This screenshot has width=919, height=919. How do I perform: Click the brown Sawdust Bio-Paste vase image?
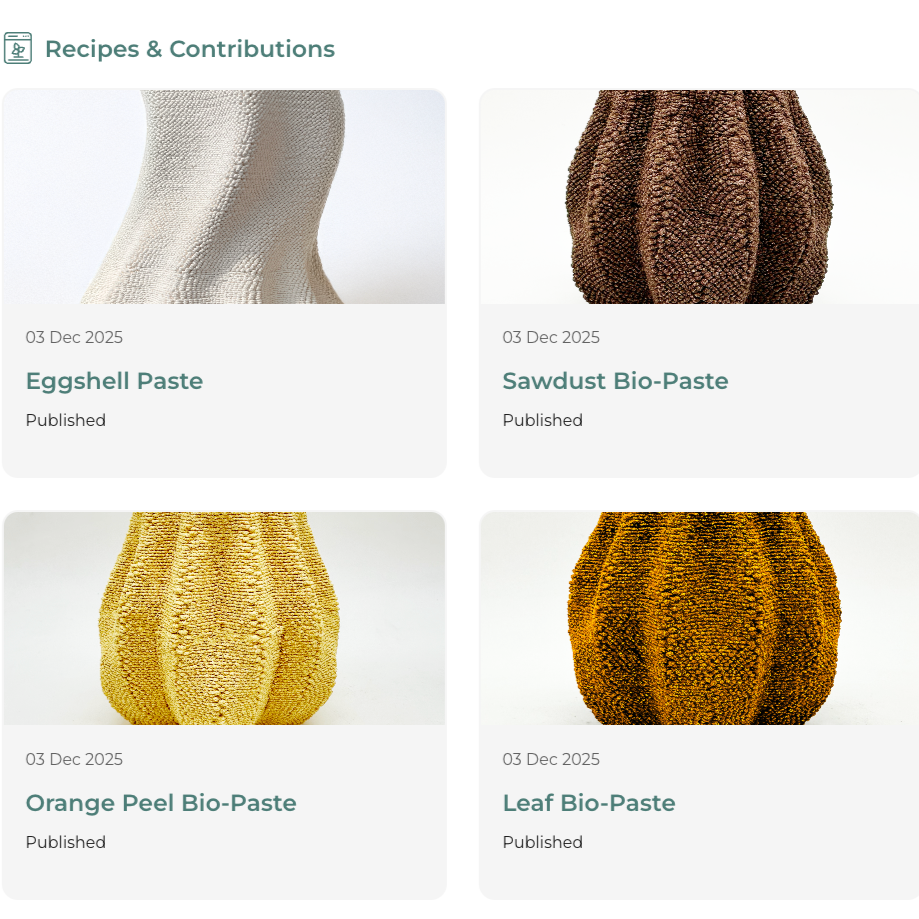point(699,197)
